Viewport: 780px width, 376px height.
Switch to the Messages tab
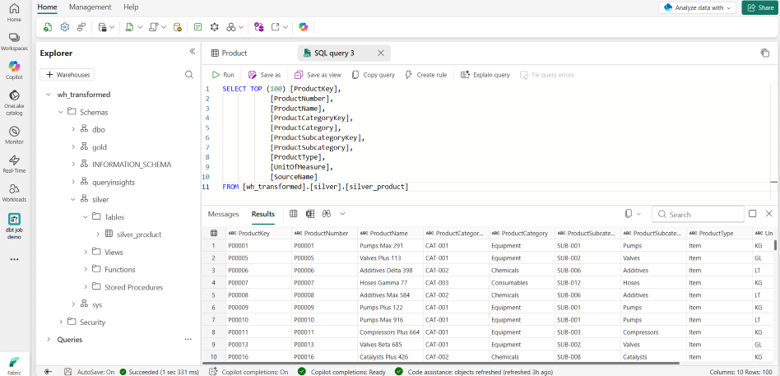[223, 214]
